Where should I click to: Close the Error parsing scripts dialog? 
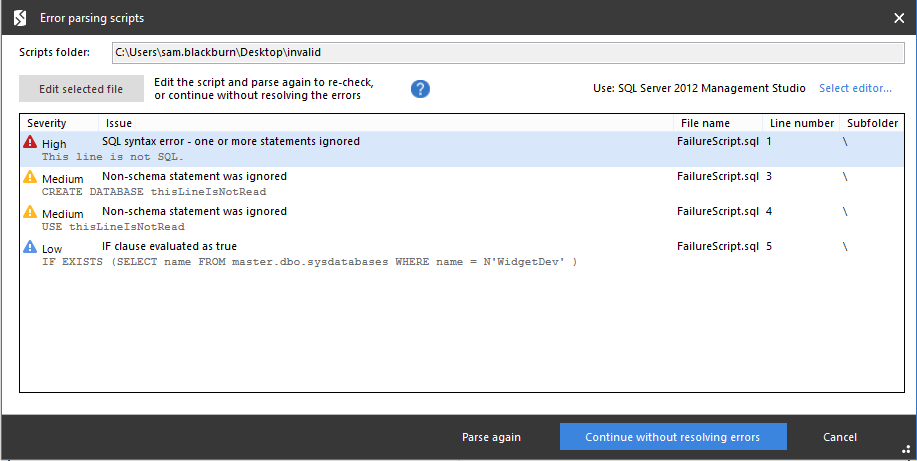tap(898, 17)
